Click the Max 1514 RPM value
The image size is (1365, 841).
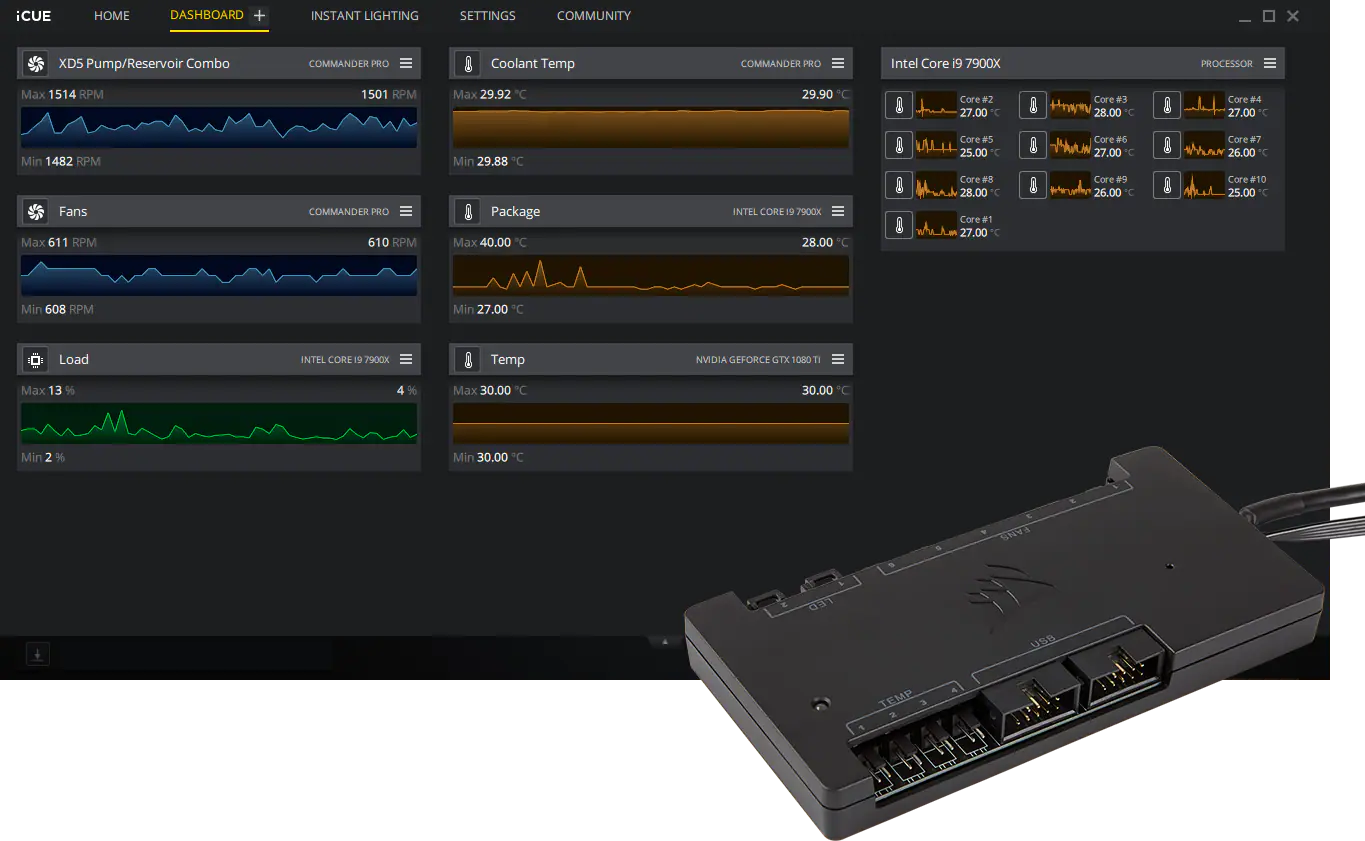(x=62, y=95)
